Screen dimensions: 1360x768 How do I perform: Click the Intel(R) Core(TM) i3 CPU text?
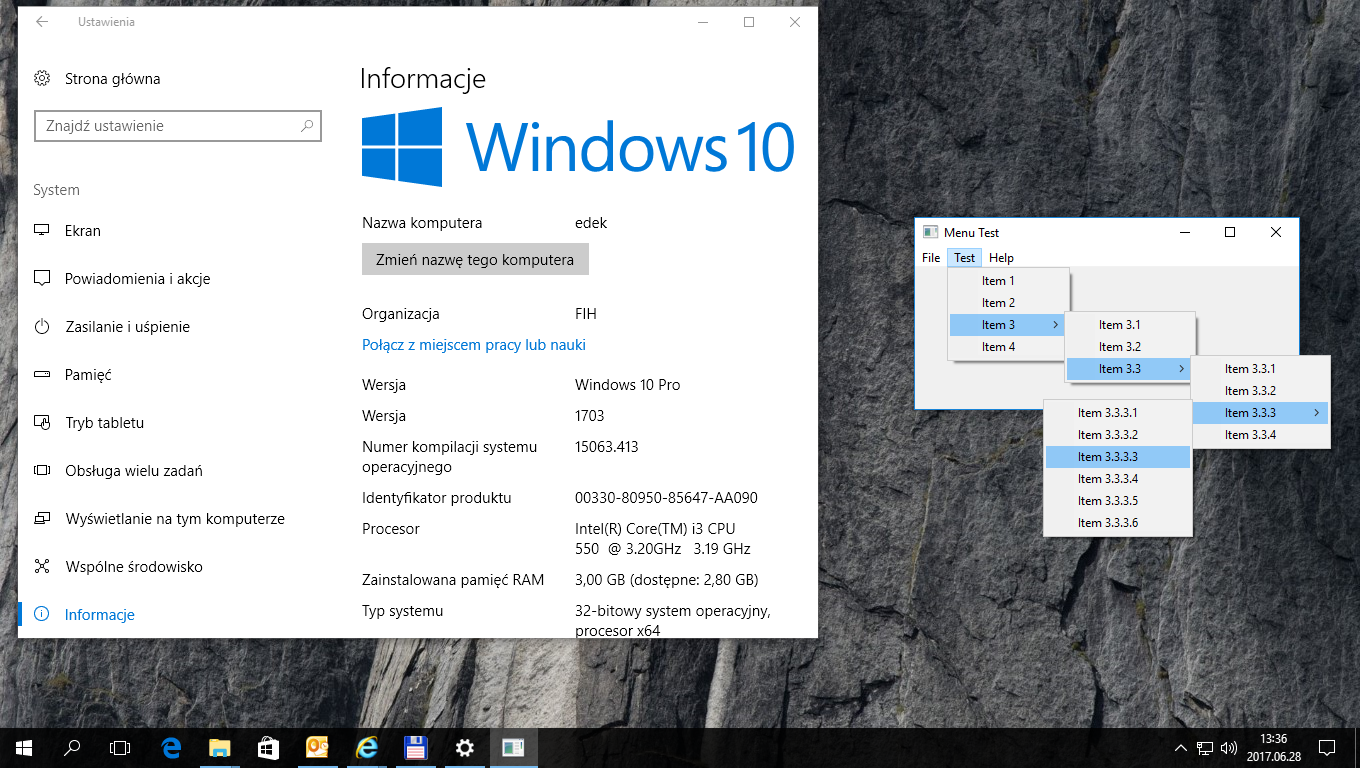[x=655, y=529]
